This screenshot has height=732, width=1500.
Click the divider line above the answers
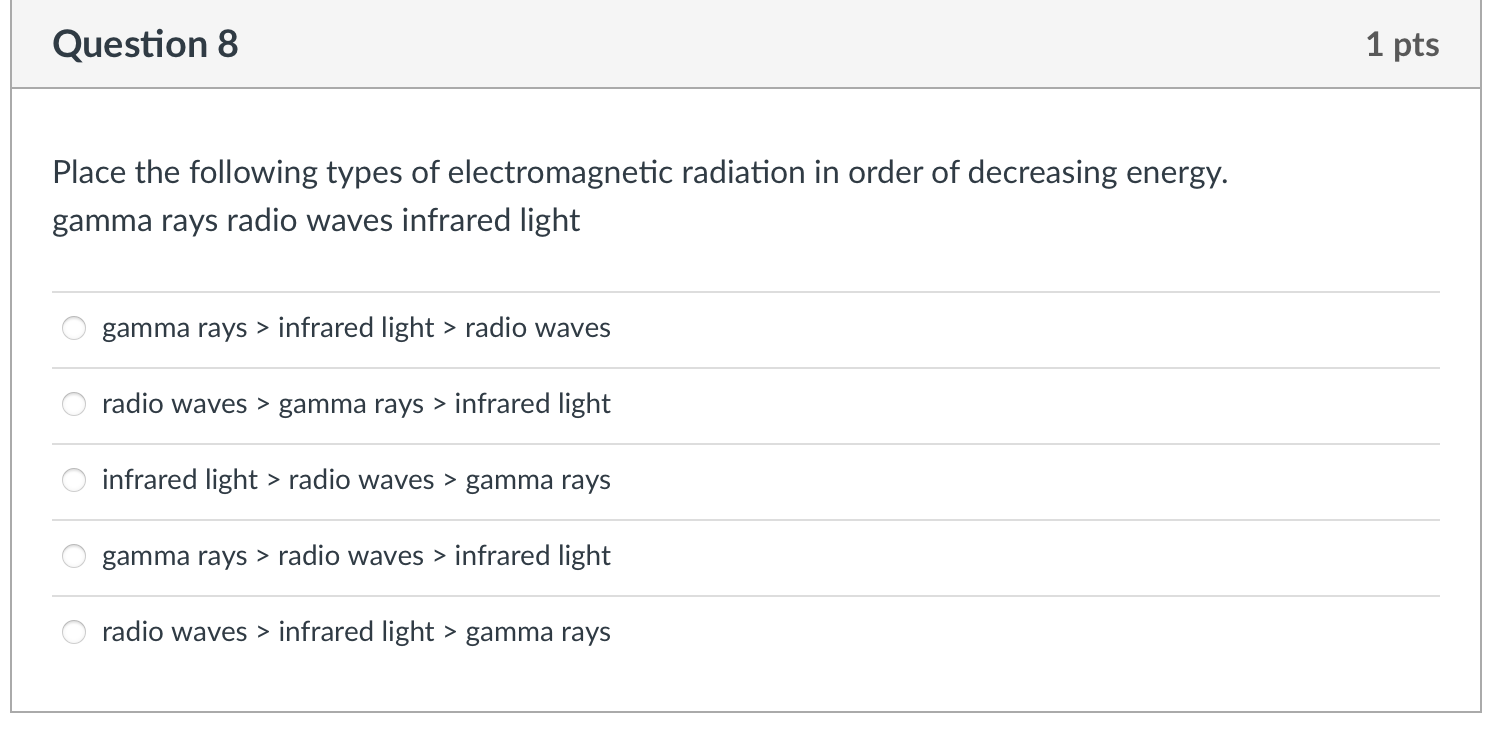click(x=745, y=290)
